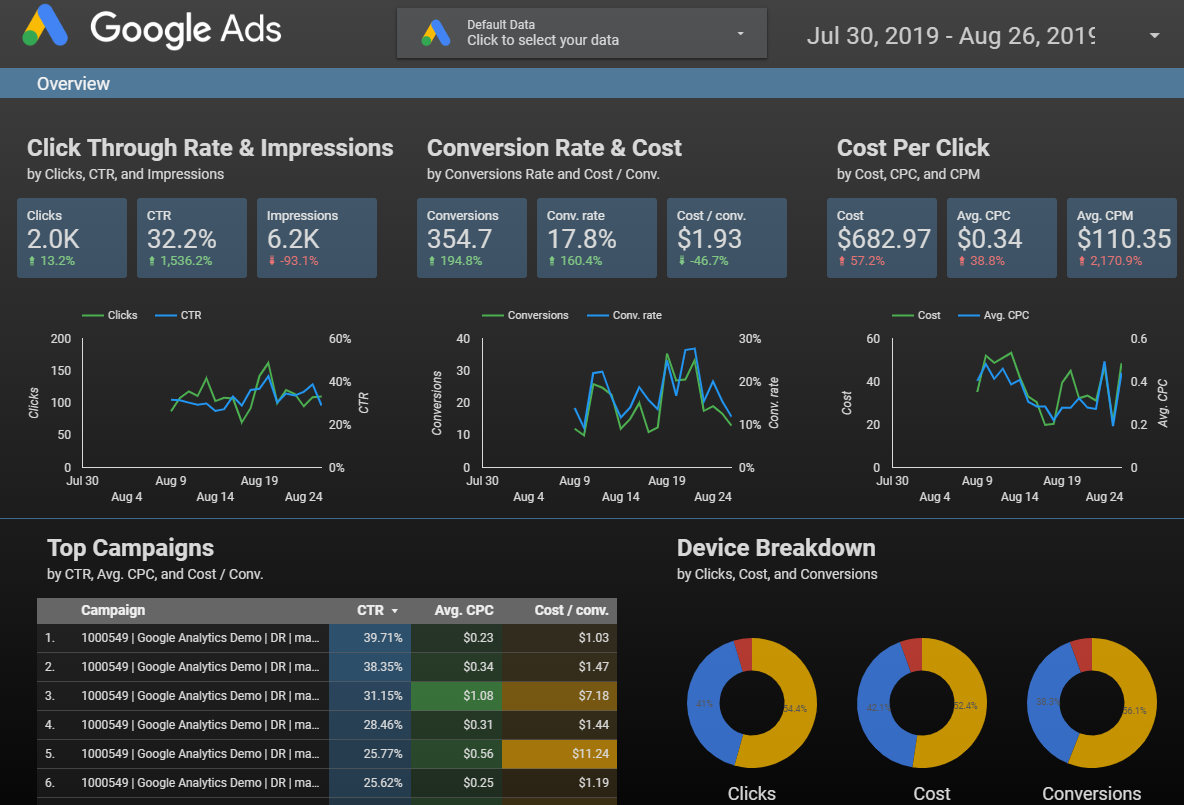Image resolution: width=1184 pixels, height=805 pixels.
Task: Click the Conversions donut chart
Action: click(x=1092, y=703)
